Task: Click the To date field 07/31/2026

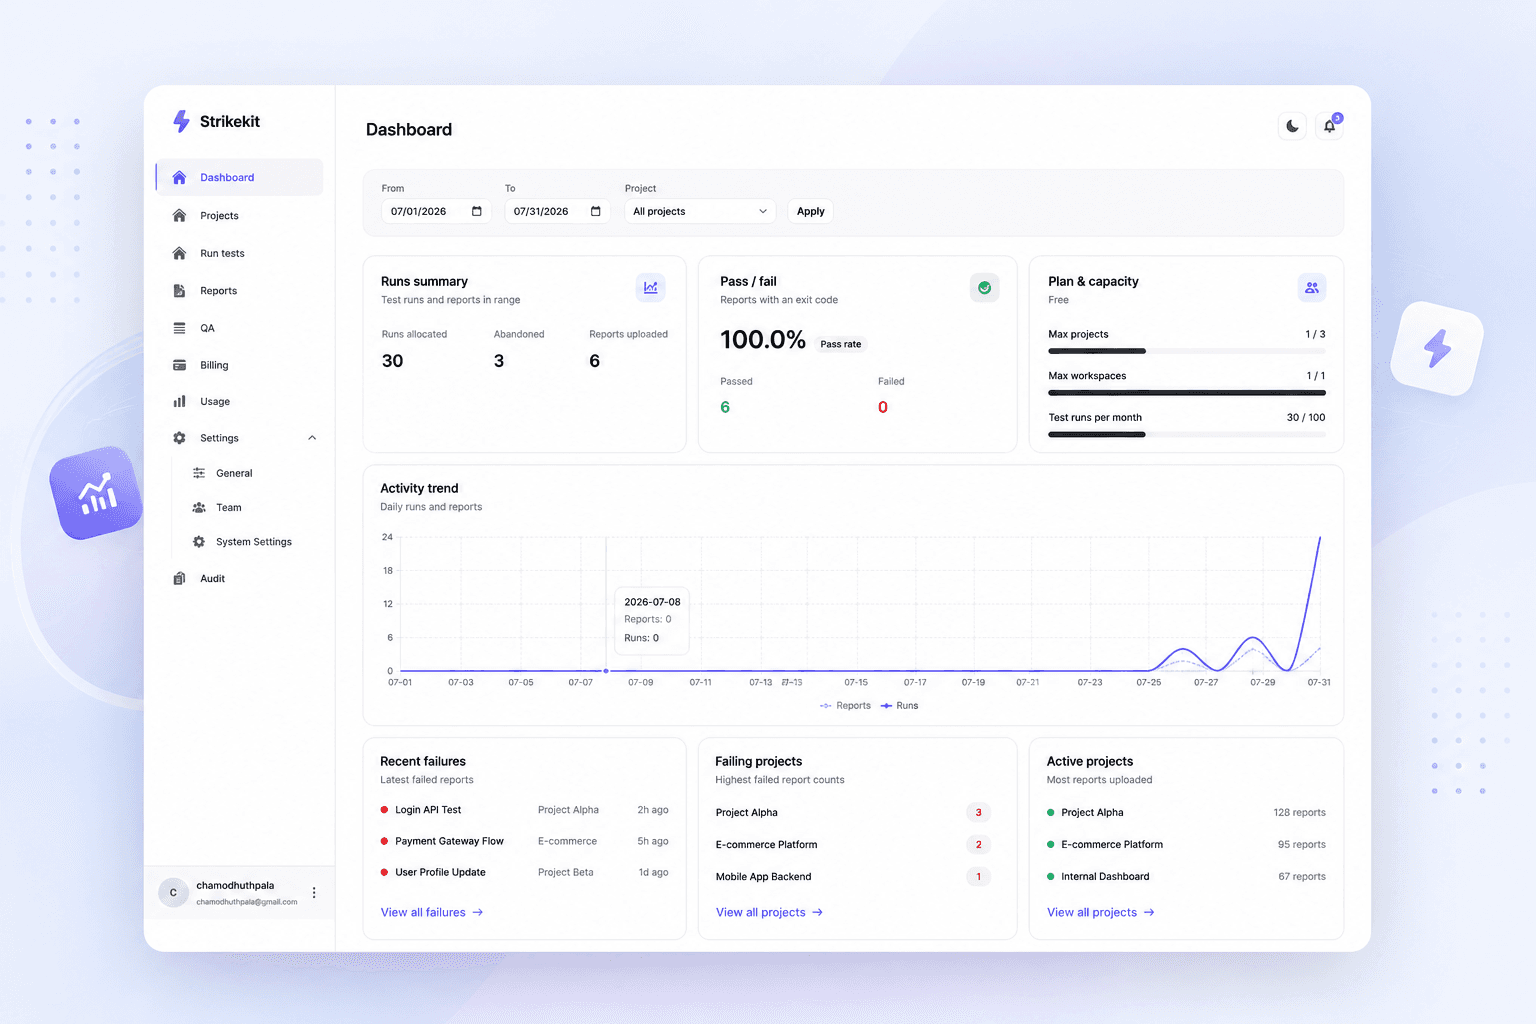Action: (x=557, y=211)
